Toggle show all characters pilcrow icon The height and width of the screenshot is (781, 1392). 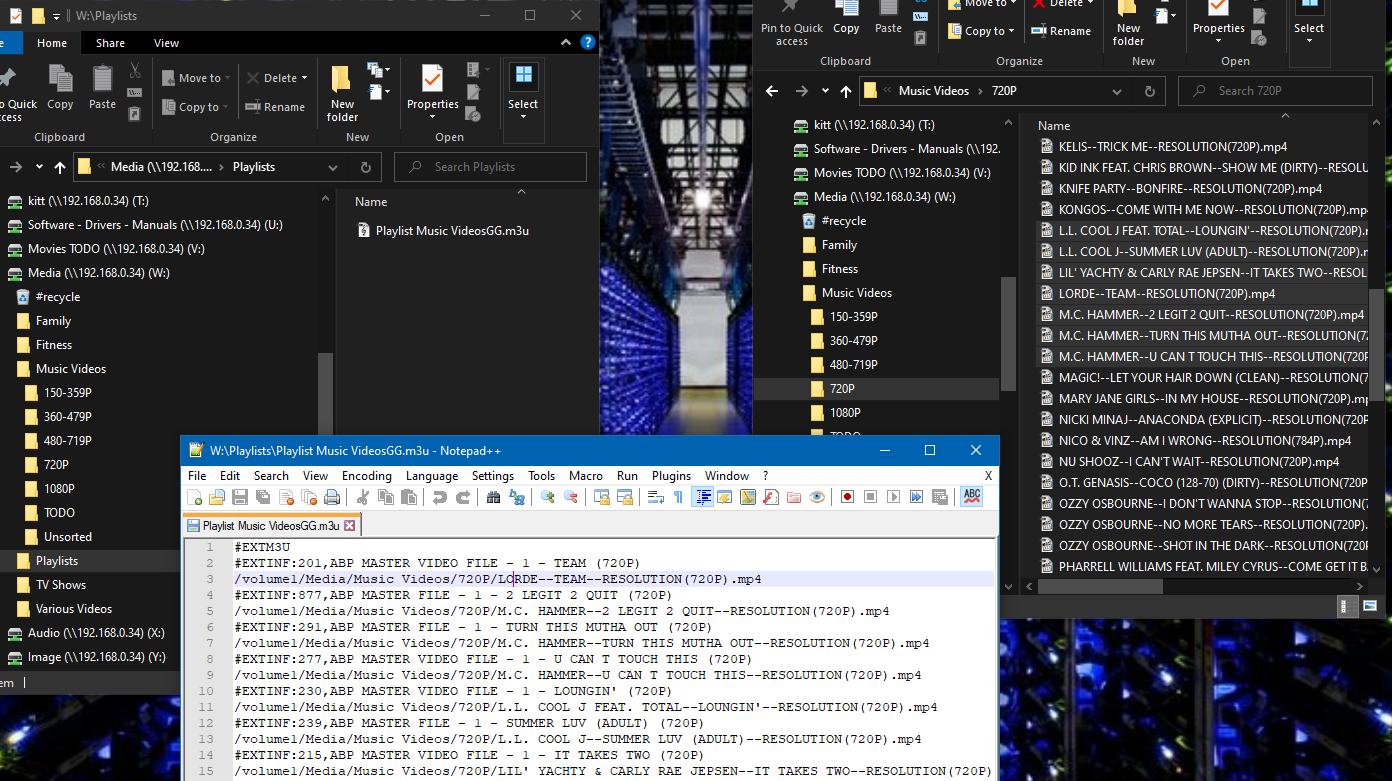coord(678,497)
